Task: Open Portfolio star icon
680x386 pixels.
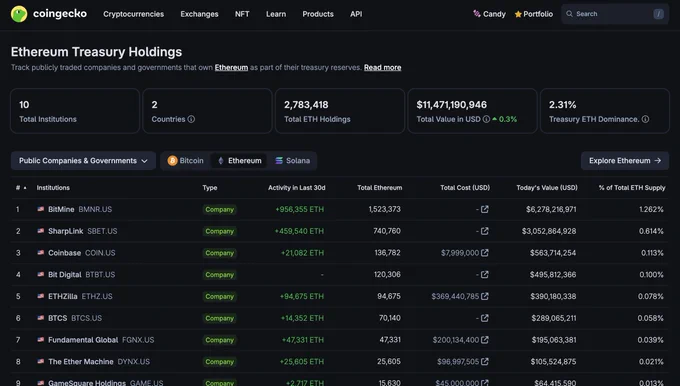Action: [518, 14]
